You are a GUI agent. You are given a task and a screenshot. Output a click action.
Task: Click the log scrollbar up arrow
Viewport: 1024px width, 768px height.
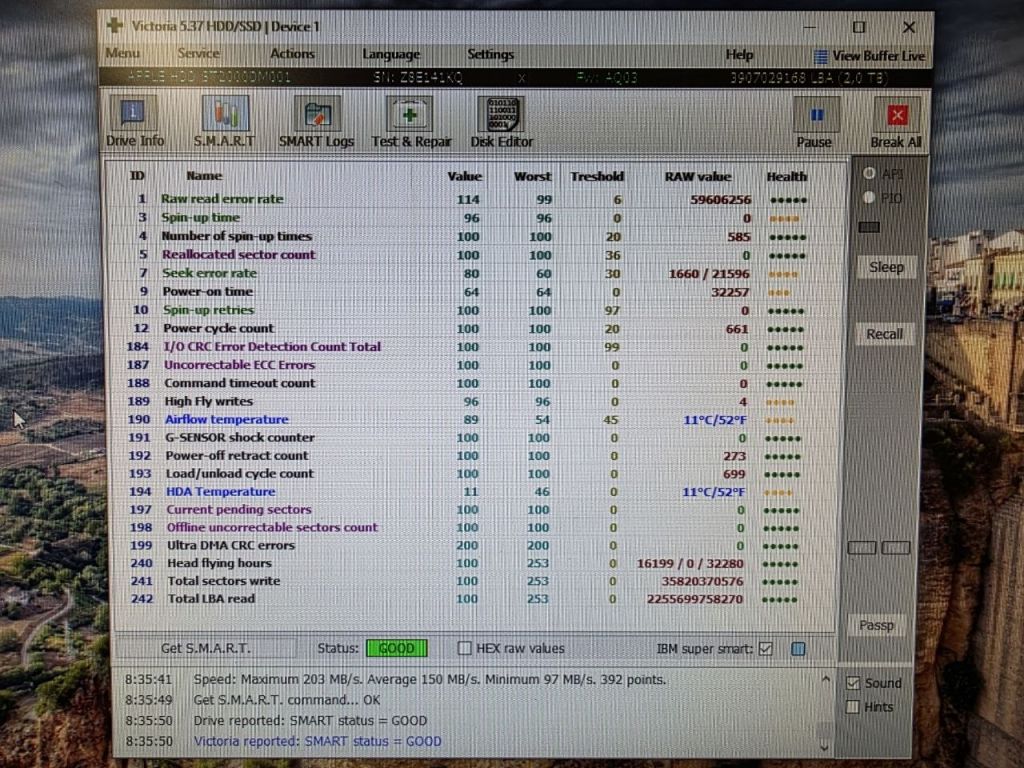click(825, 680)
